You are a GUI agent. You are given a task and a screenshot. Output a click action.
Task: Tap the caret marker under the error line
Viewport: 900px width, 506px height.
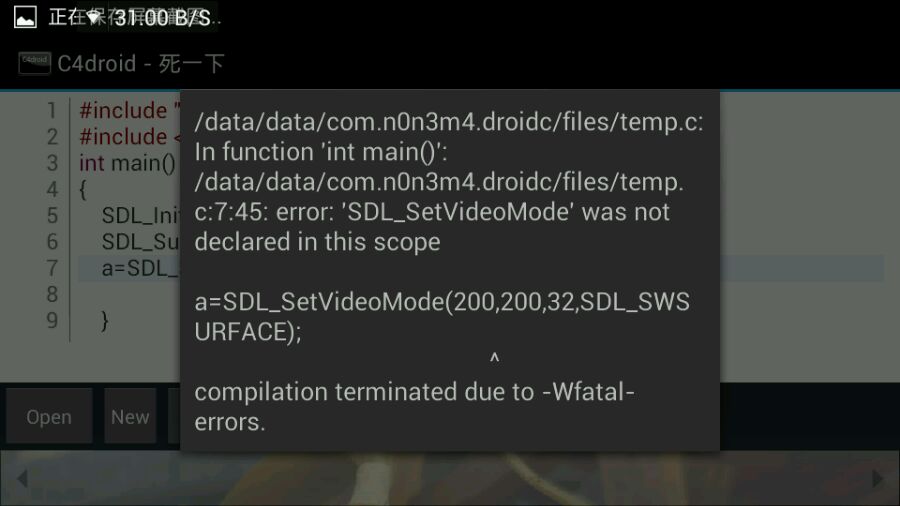point(494,359)
